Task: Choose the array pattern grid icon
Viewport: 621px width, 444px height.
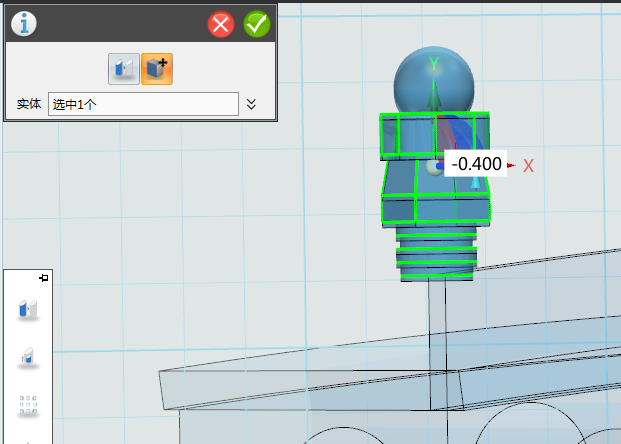Action: point(28,405)
